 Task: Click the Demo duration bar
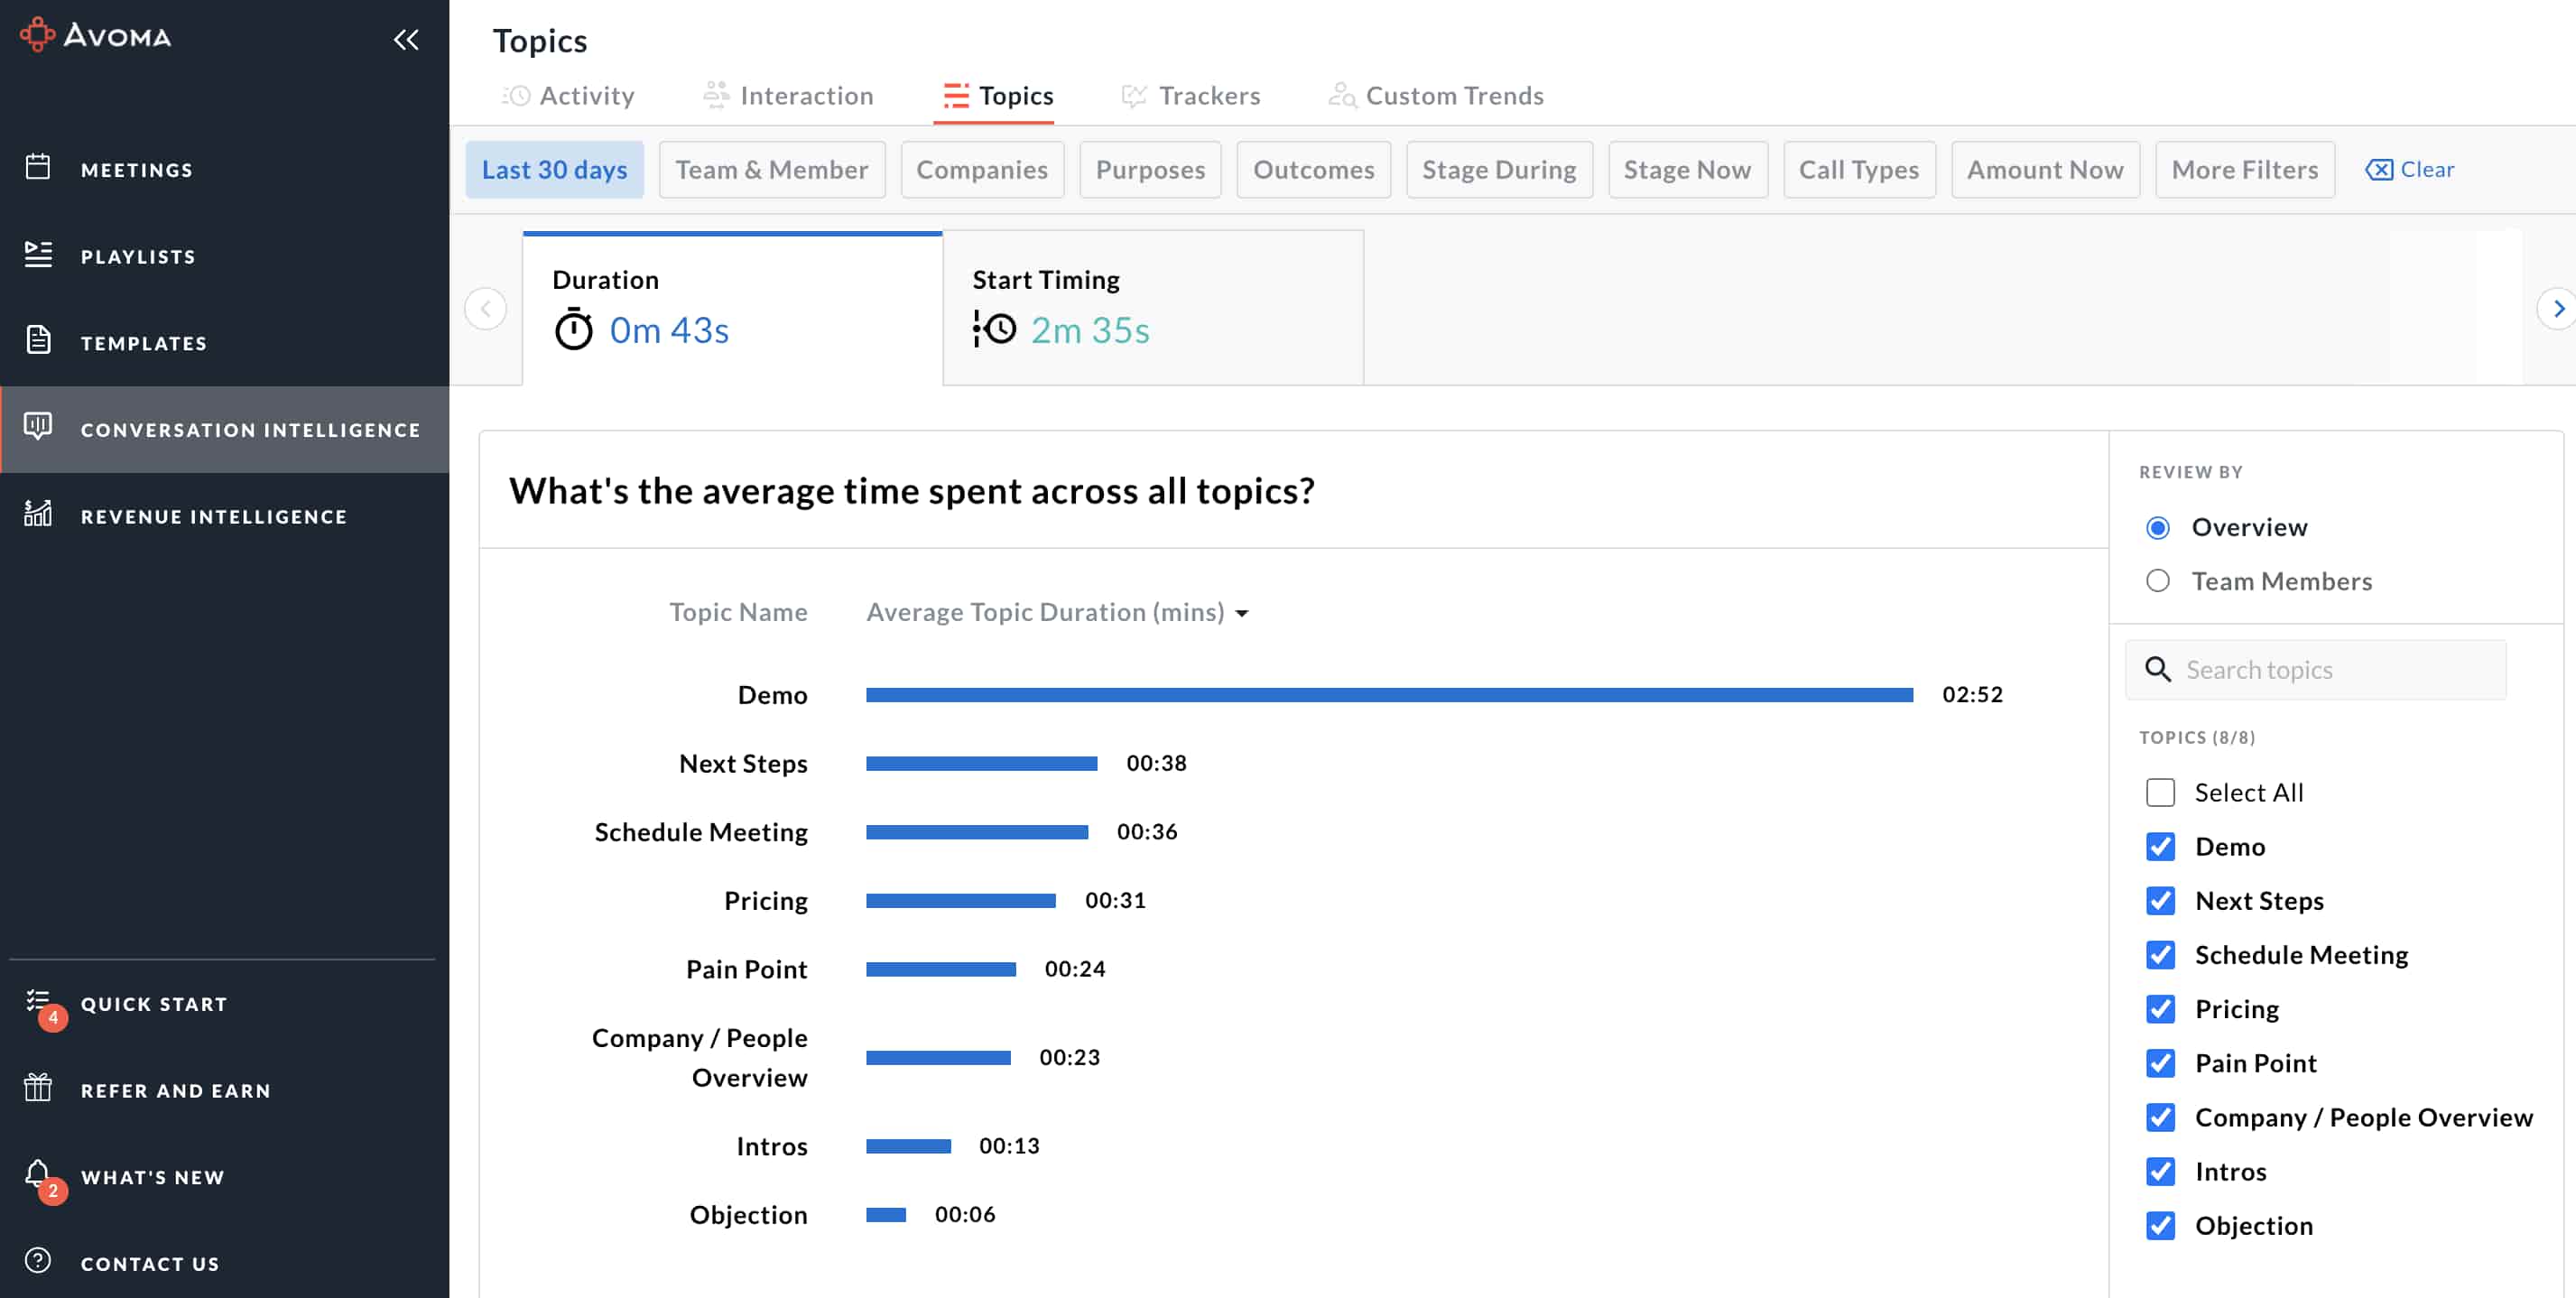coord(1388,695)
